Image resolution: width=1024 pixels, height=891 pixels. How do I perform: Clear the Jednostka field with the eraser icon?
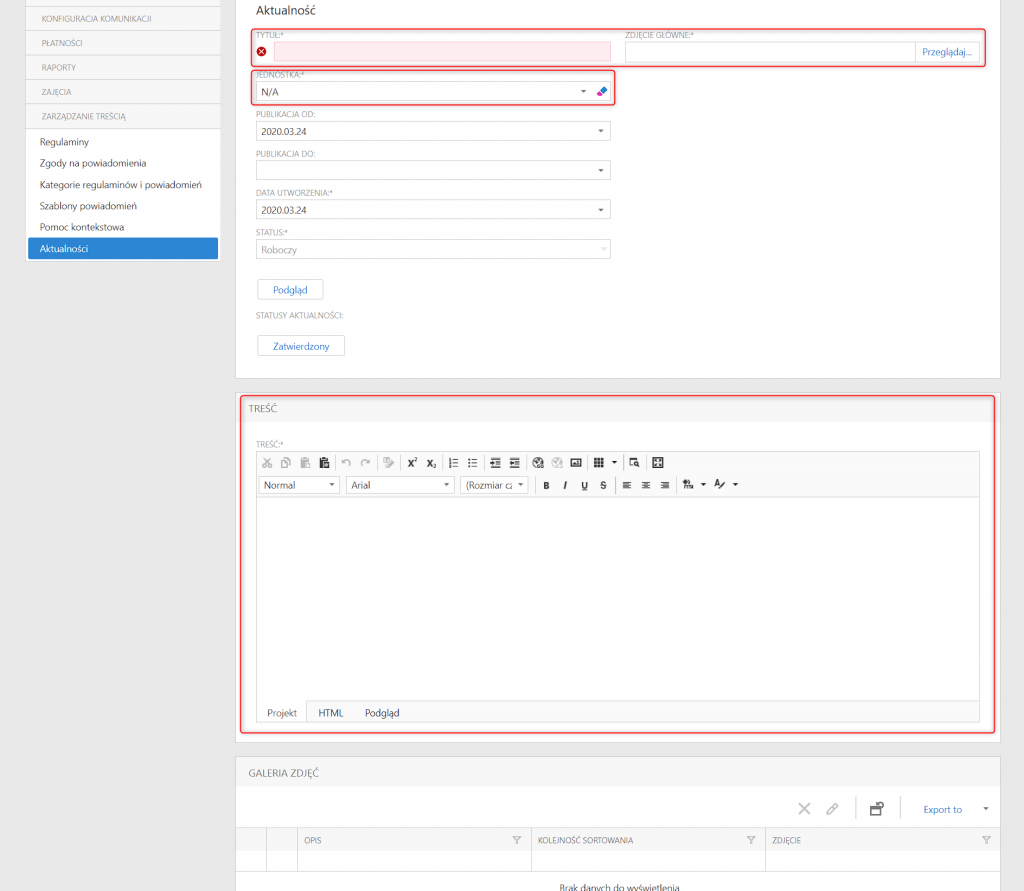coord(602,91)
